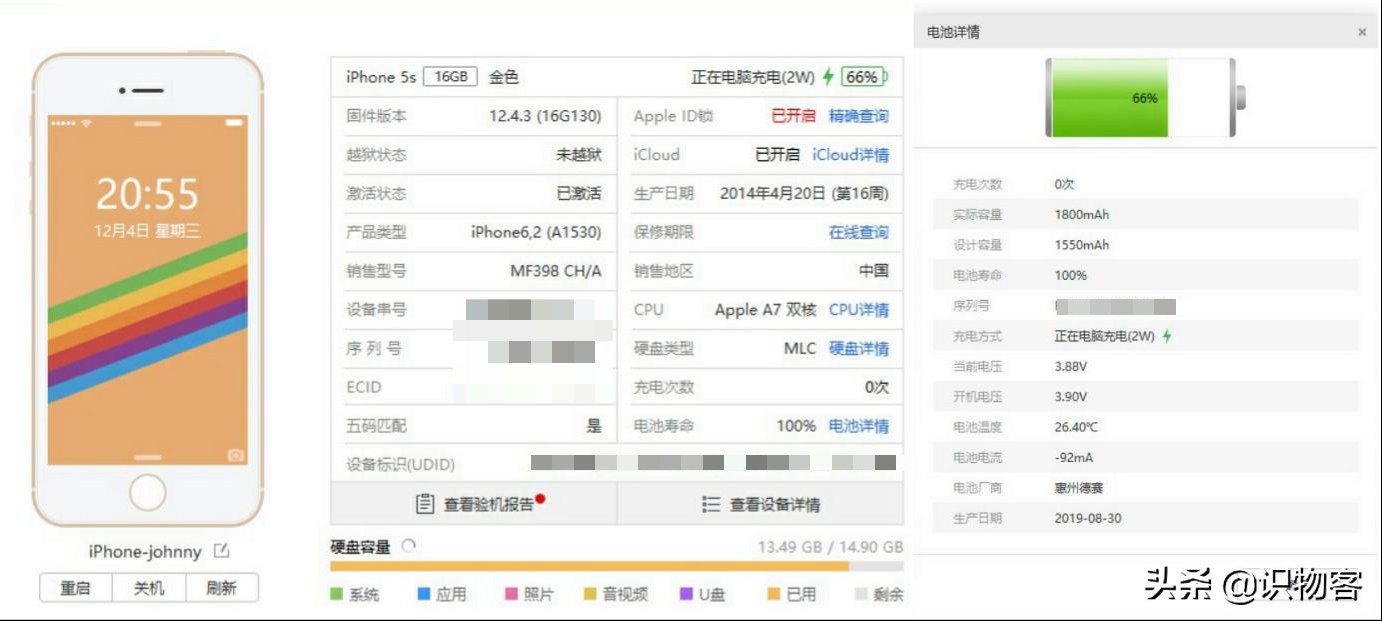Click the 66% battery indicator icon

[x=861, y=76]
